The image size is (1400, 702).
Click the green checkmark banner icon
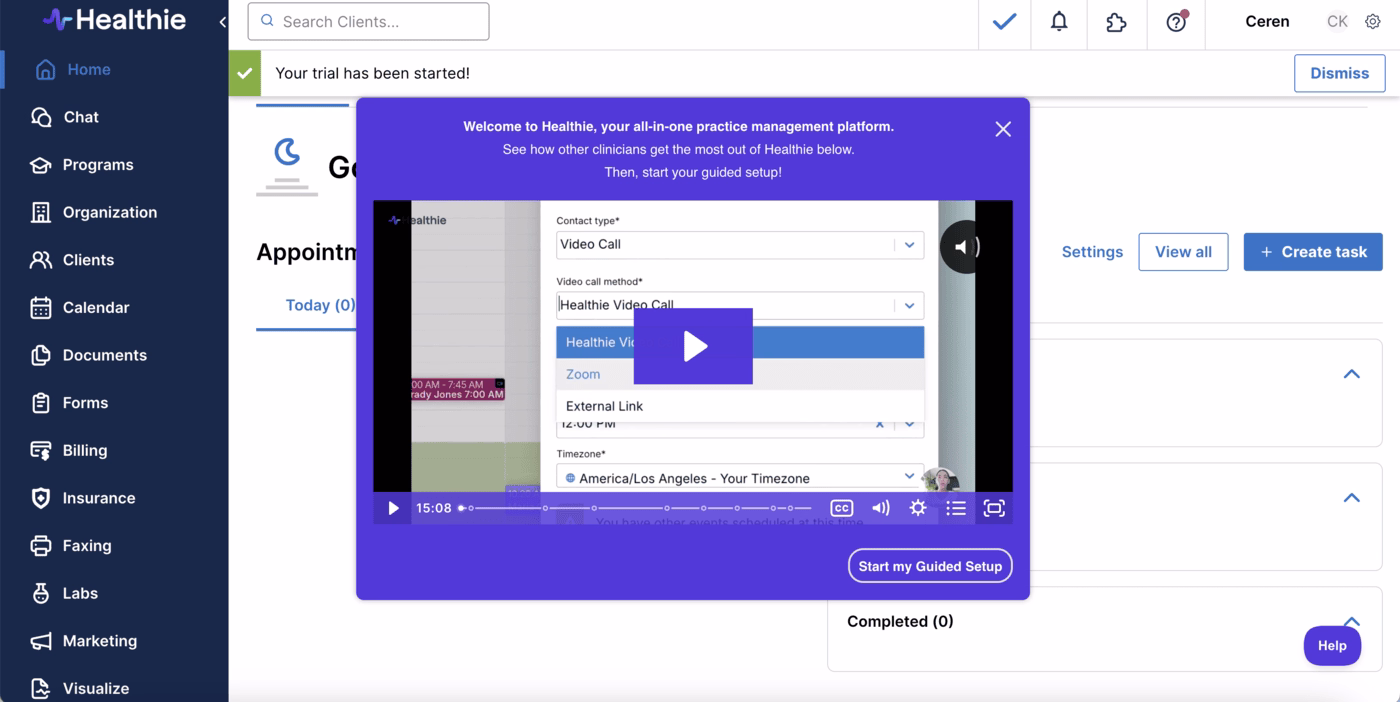click(244, 73)
